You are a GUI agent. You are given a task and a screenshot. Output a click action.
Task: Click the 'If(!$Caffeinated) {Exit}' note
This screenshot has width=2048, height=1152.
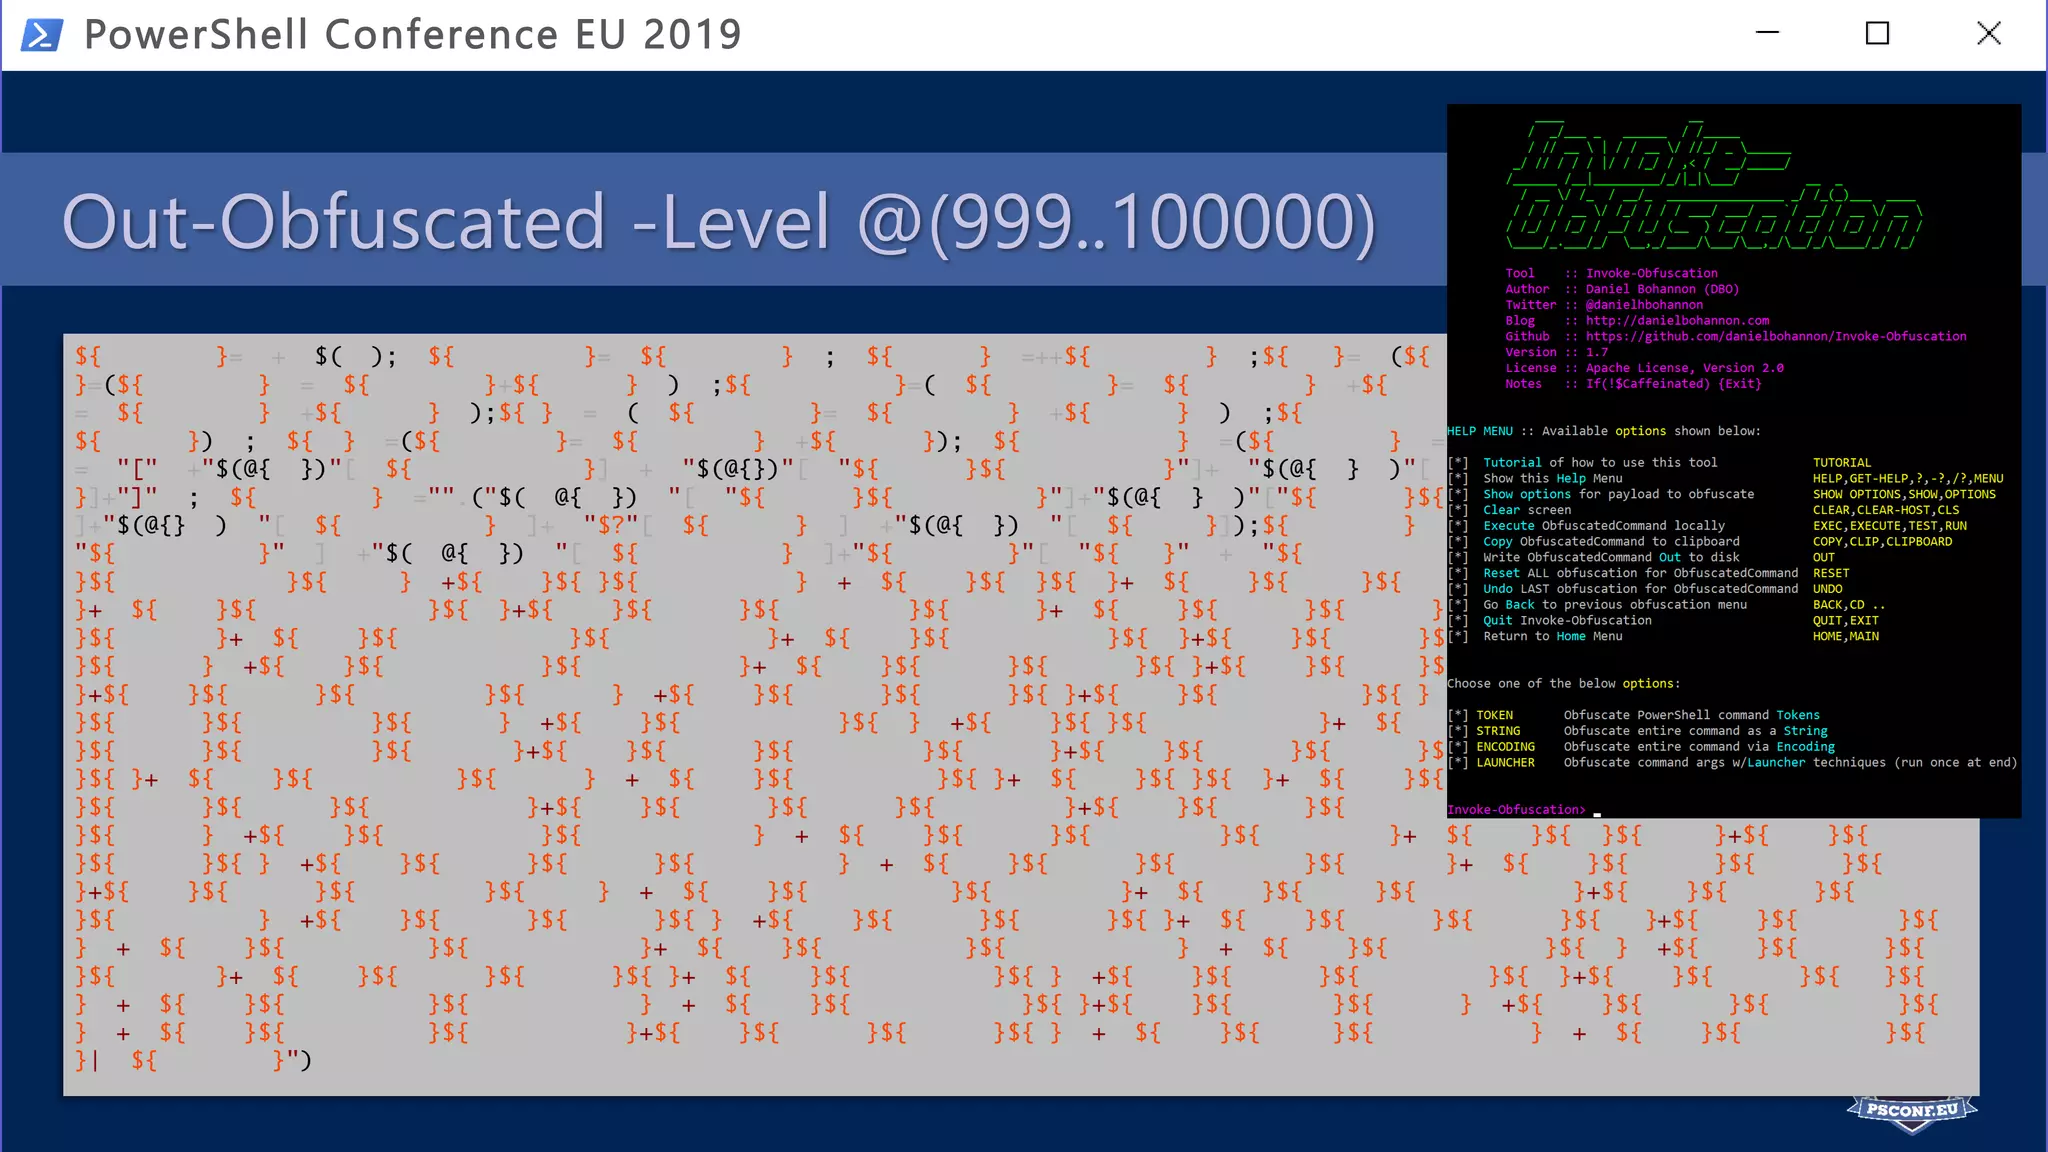[x=1673, y=384]
